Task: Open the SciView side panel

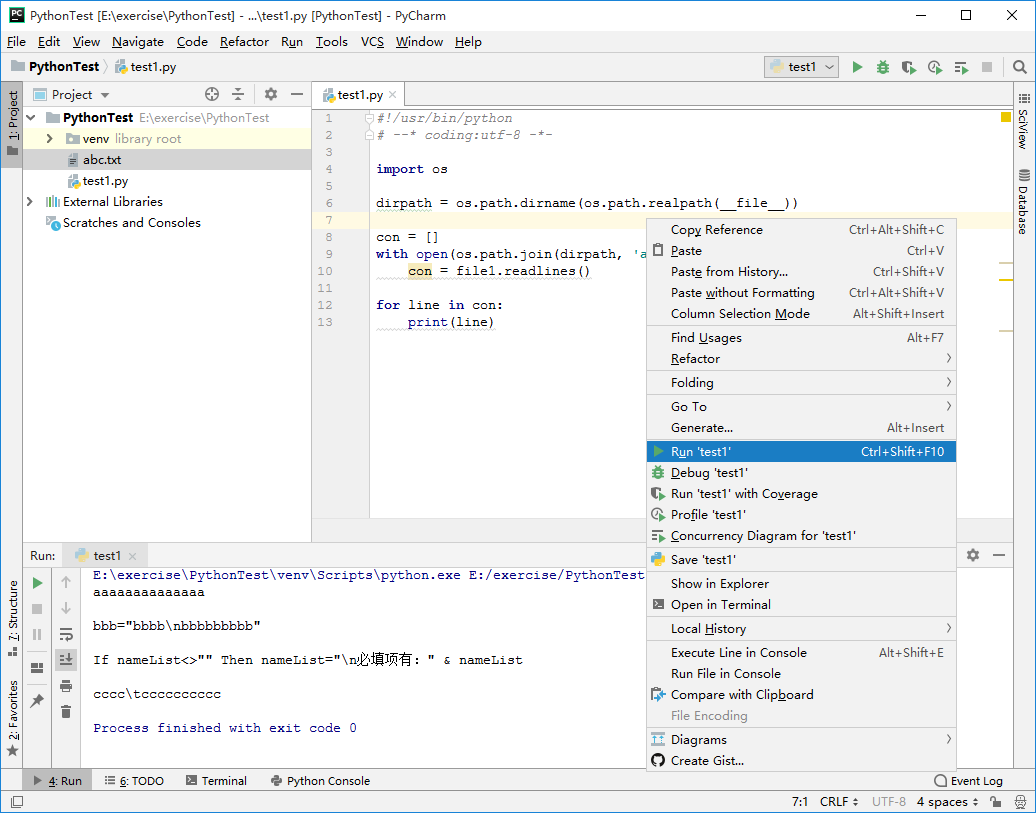Action: tap(1024, 122)
